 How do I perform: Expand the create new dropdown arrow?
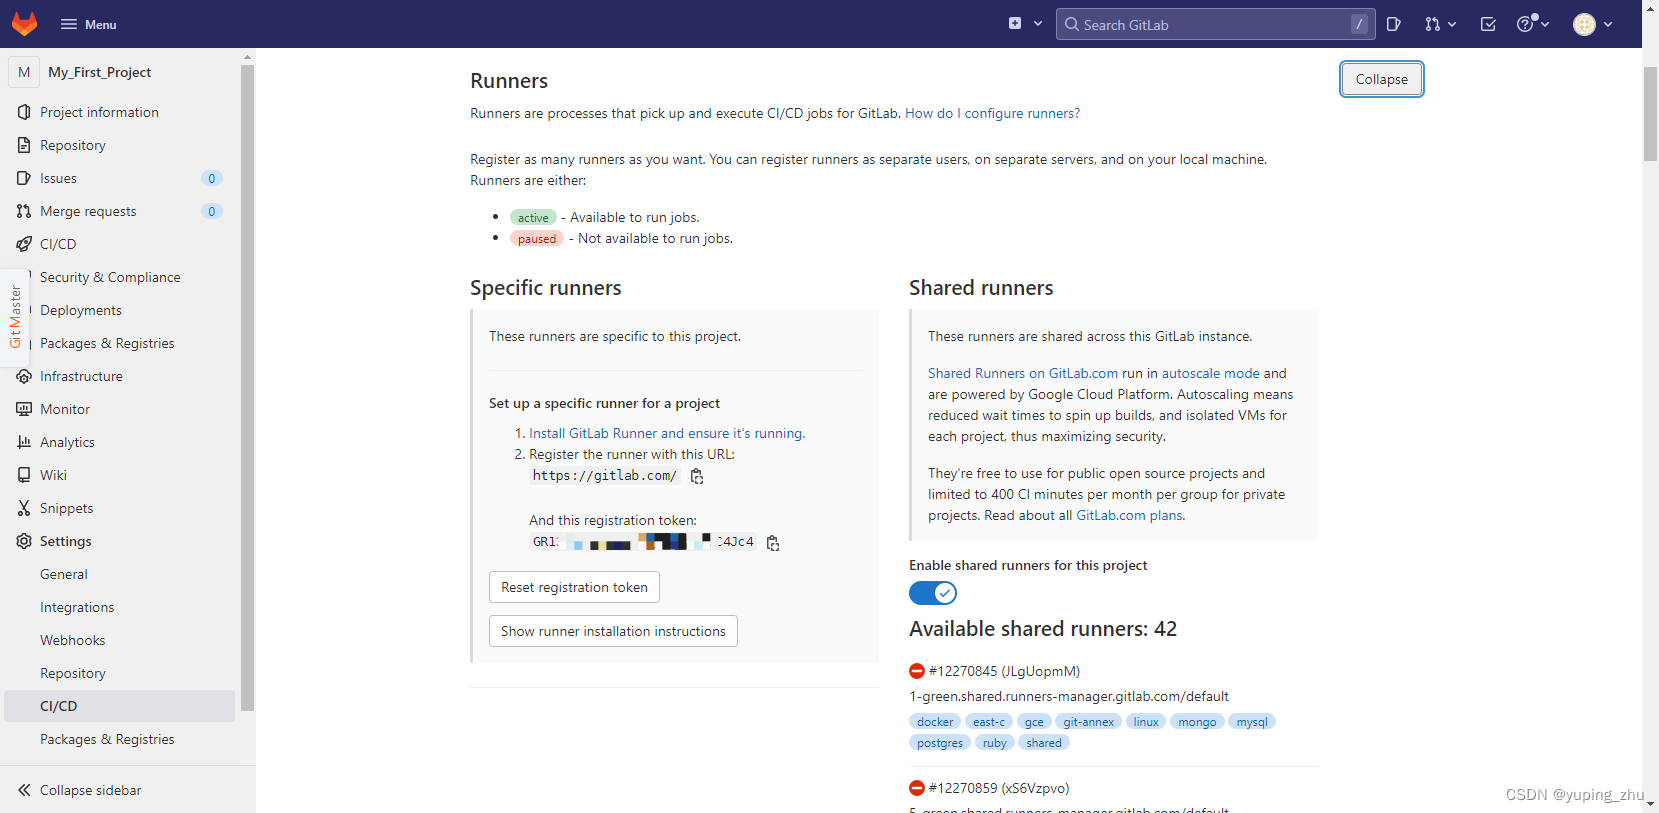click(x=1038, y=24)
